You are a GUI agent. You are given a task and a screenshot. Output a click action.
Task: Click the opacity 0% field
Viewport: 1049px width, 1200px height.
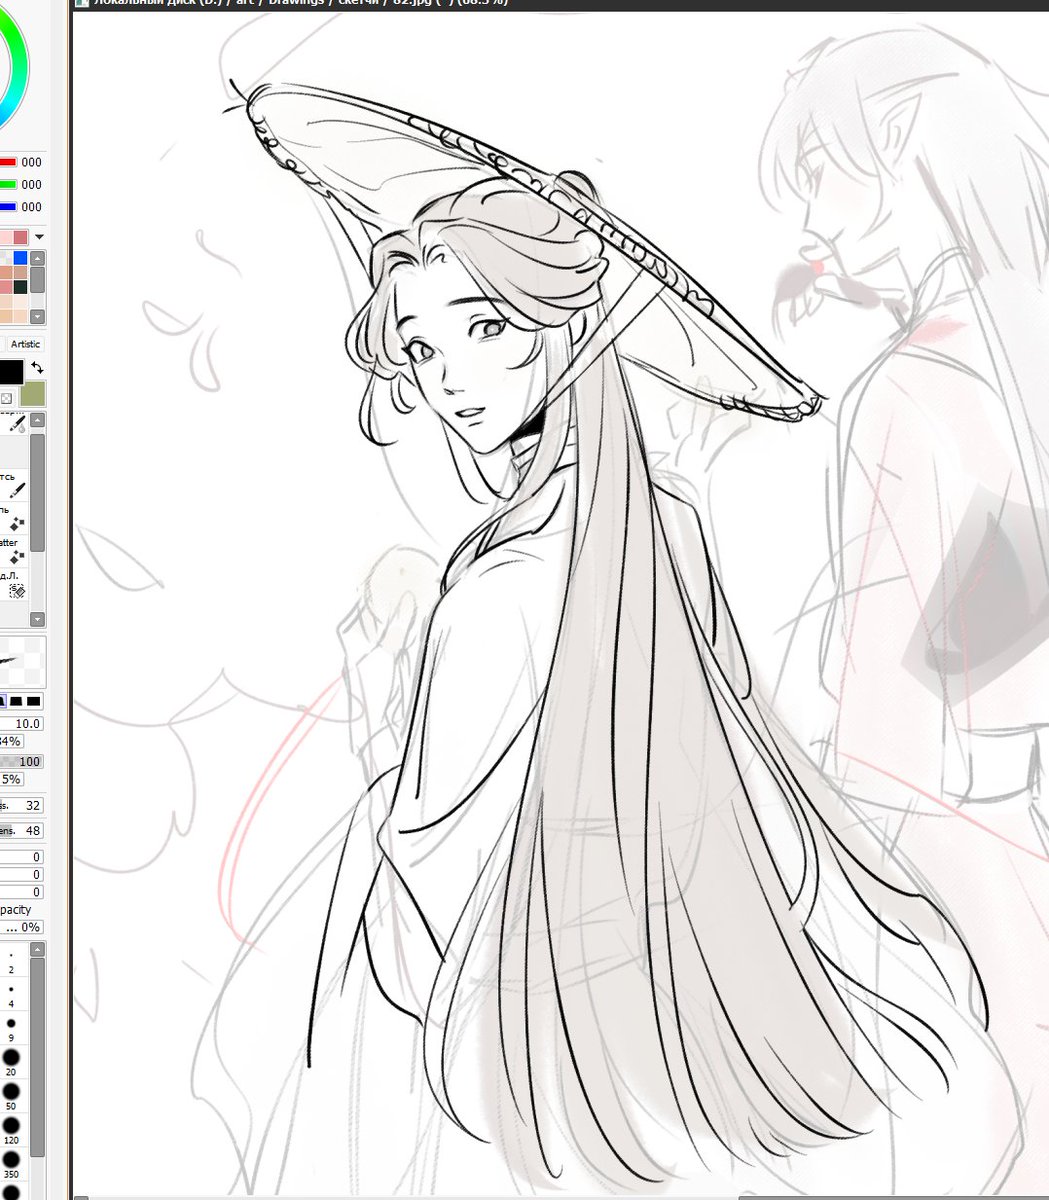pos(21,927)
